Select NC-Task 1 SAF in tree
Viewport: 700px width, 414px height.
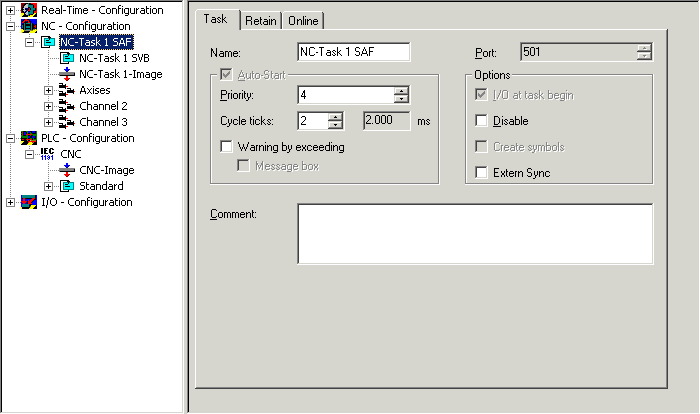click(x=96, y=42)
